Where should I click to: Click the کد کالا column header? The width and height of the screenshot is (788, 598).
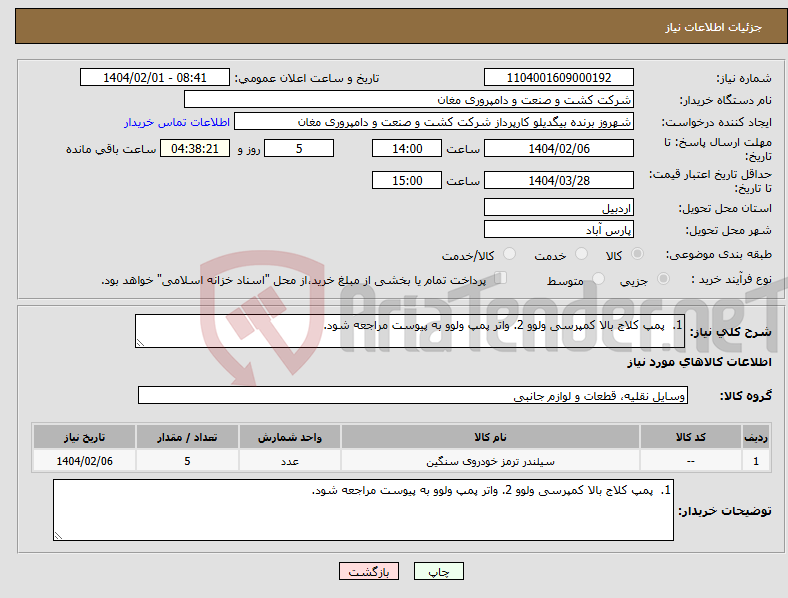pos(691,437)
